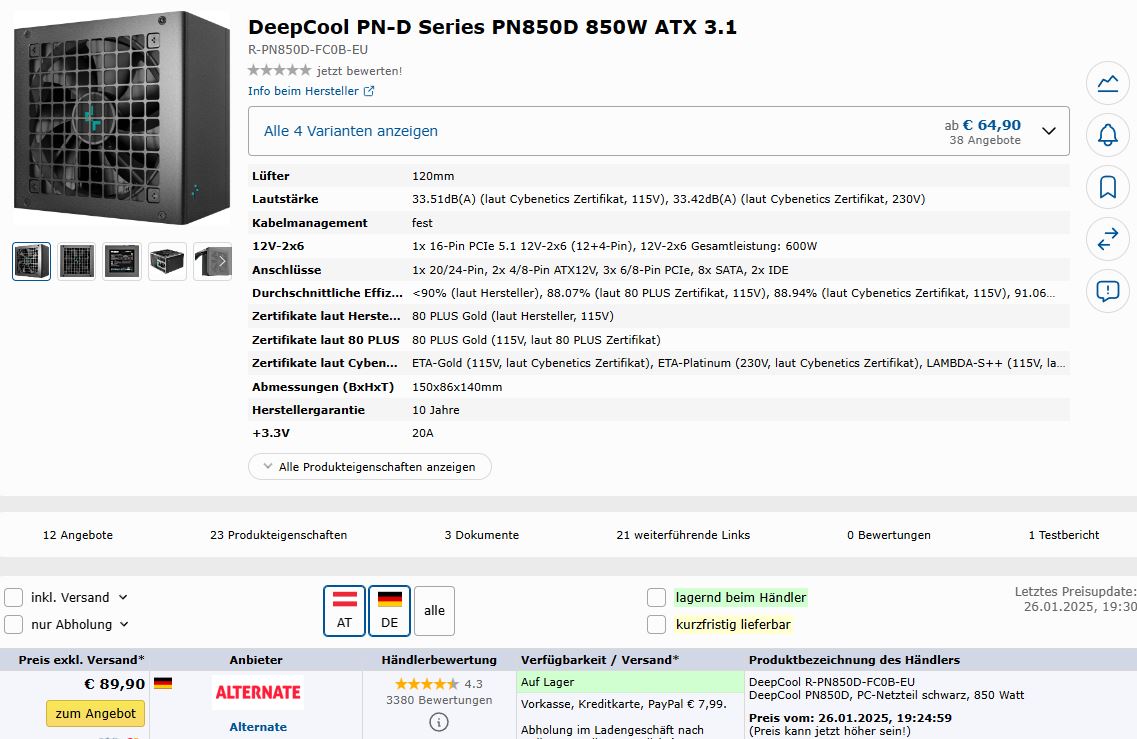This screenshot has width=1137, height=739.
Task: Click the Lüfter 120mm value
Action: (x=433, y=176)
